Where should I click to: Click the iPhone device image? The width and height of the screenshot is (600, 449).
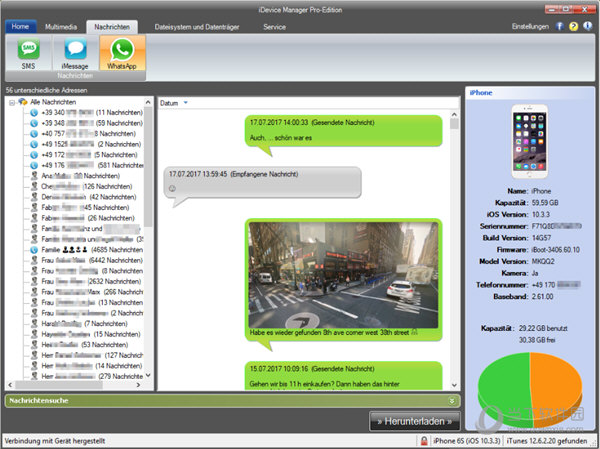click(530, 141)
